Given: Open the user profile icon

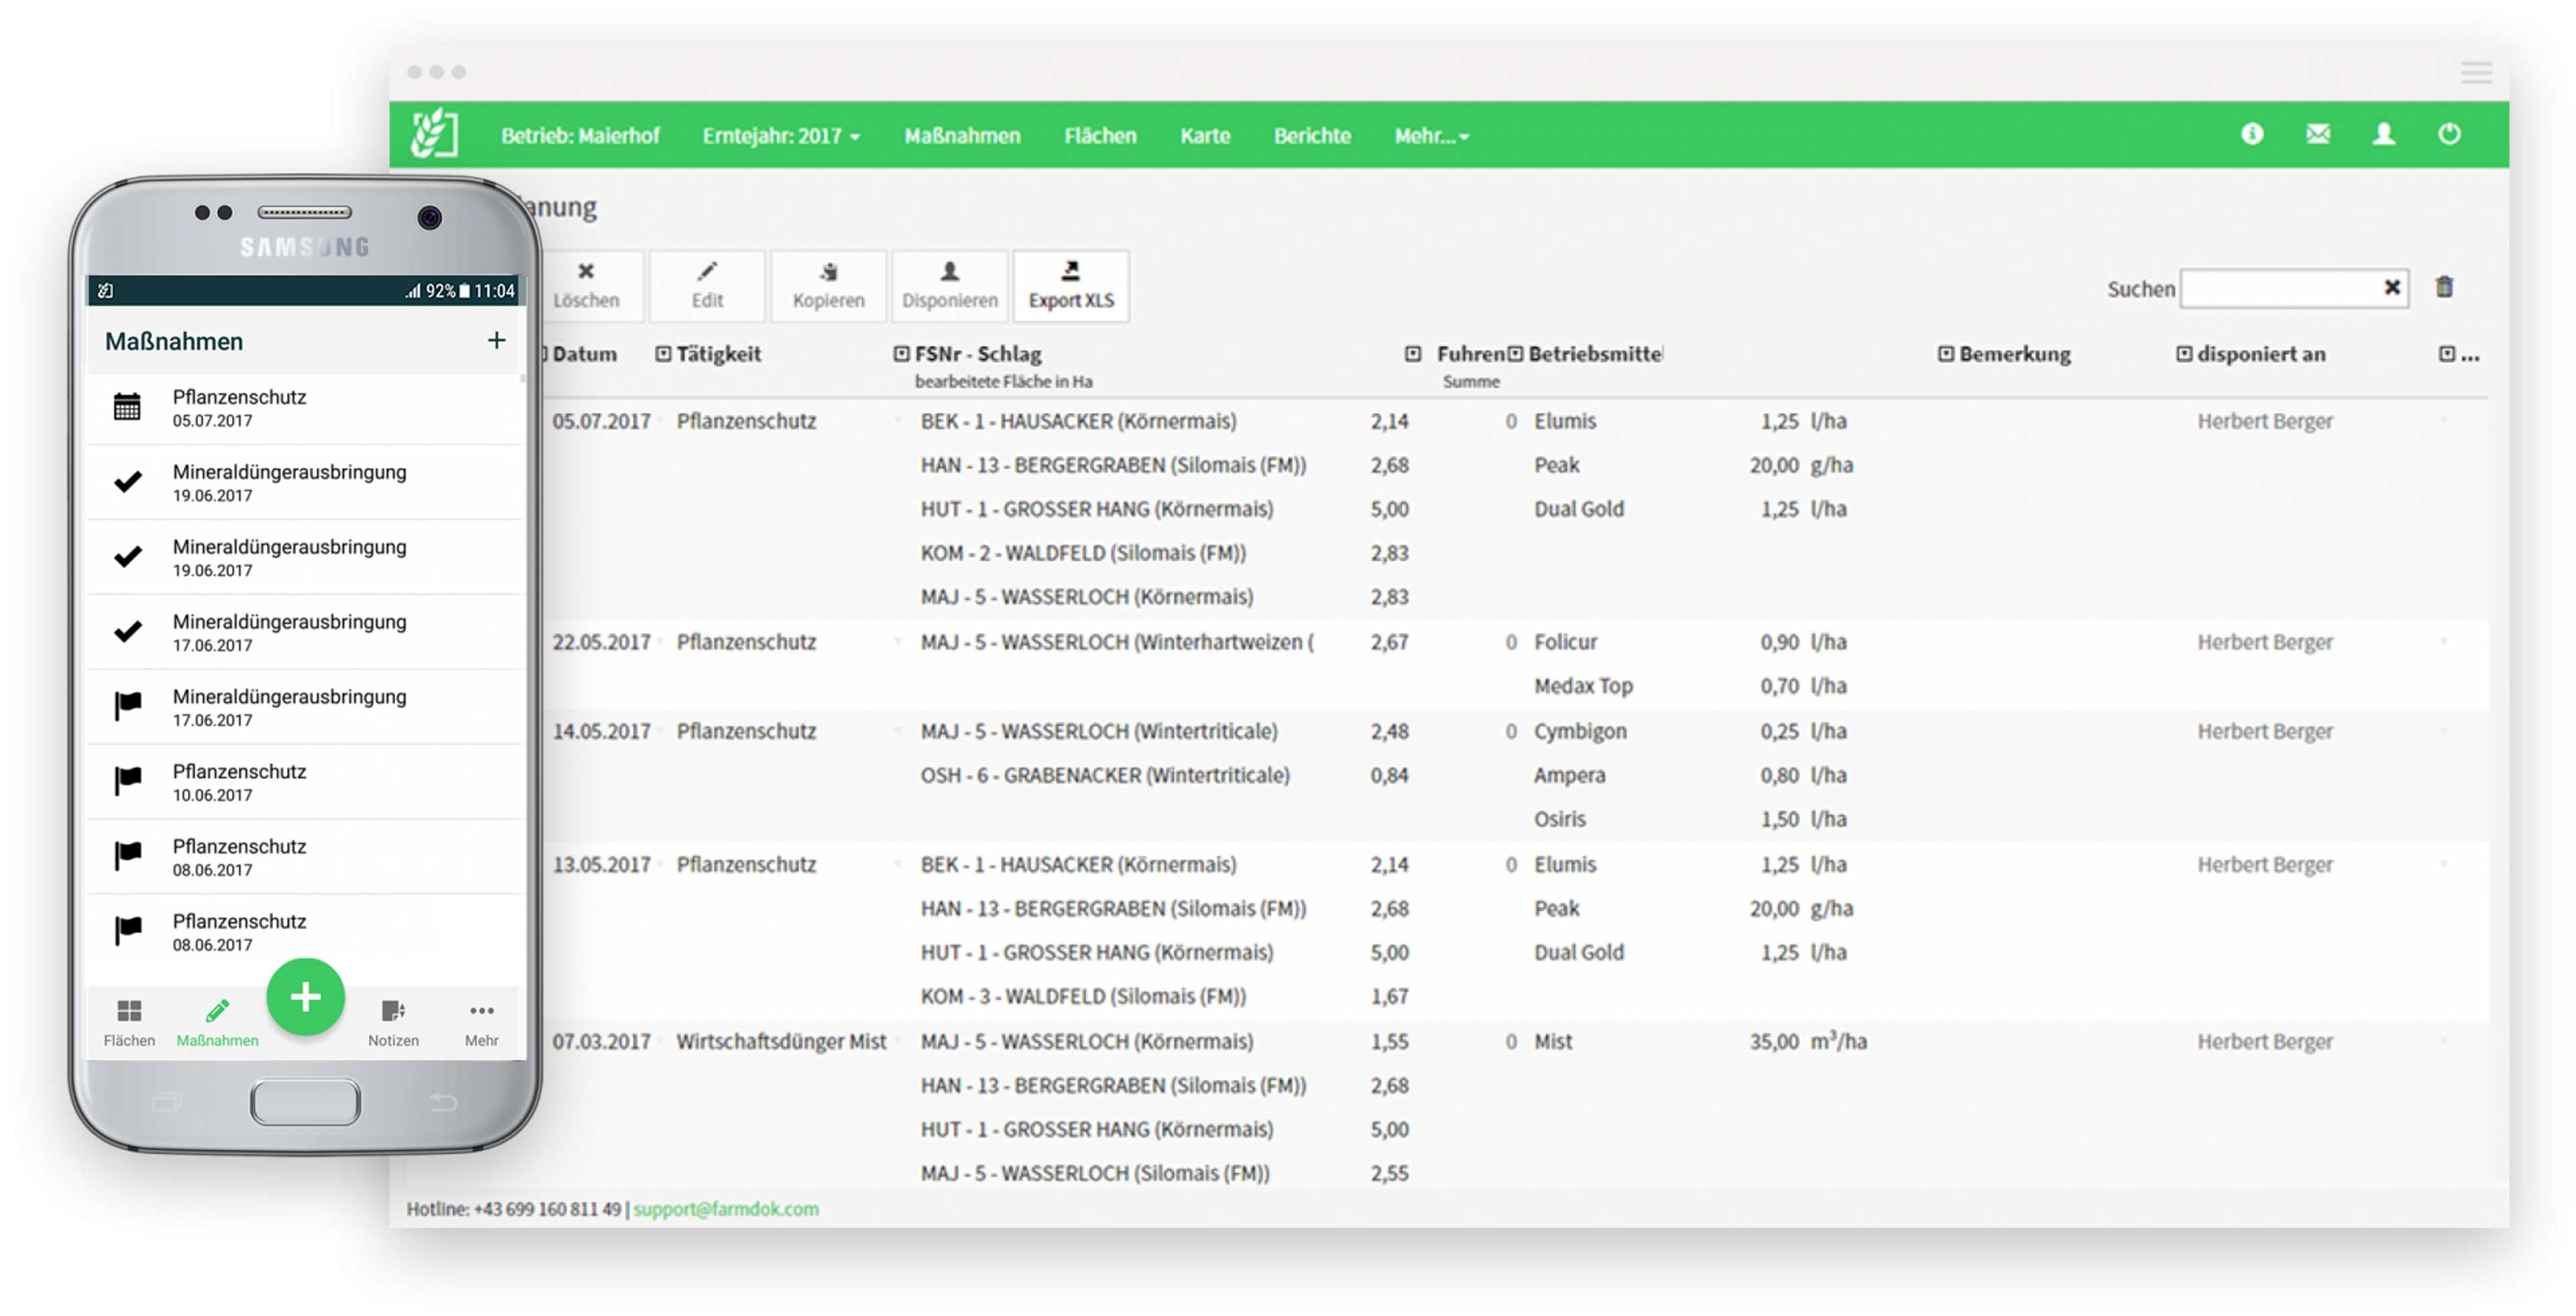Looking at the screenshot, I should coord(2384,134).
